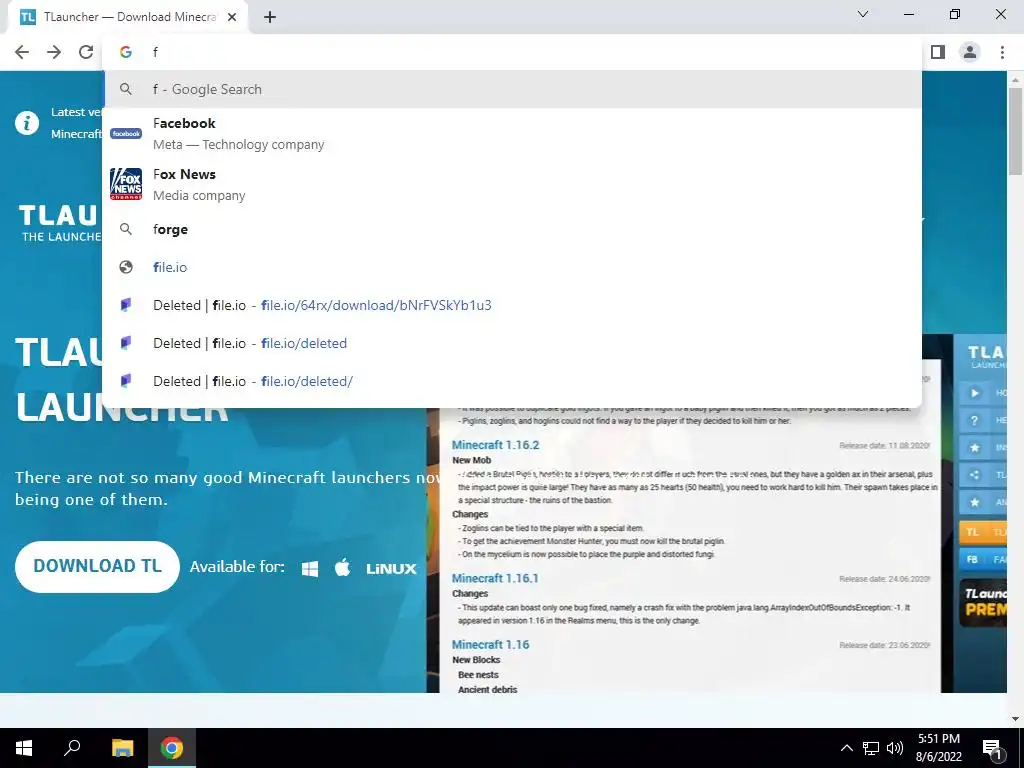Open a new tab with the plus button
The height and width of the screenshot is (768, 1024).
(x=270, y=18)
